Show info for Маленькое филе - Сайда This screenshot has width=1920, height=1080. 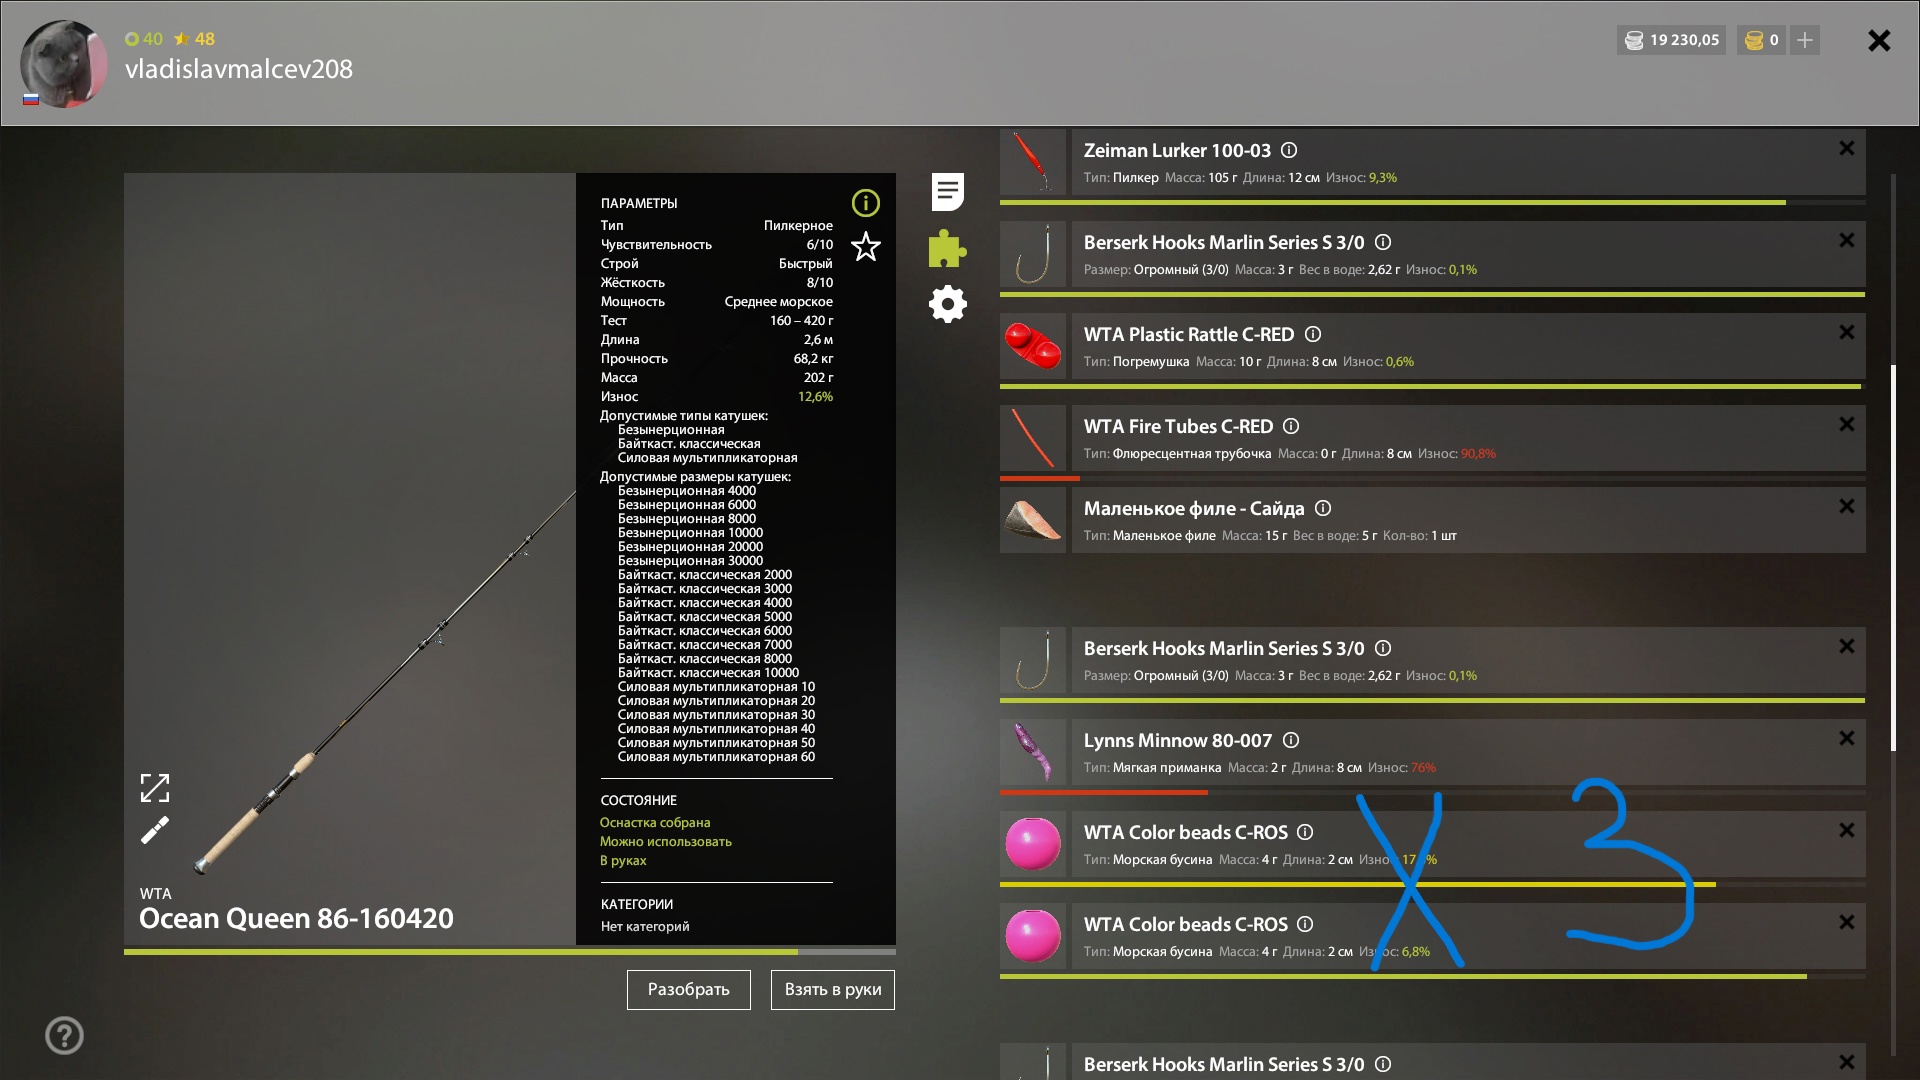[x=1323, y=508]
